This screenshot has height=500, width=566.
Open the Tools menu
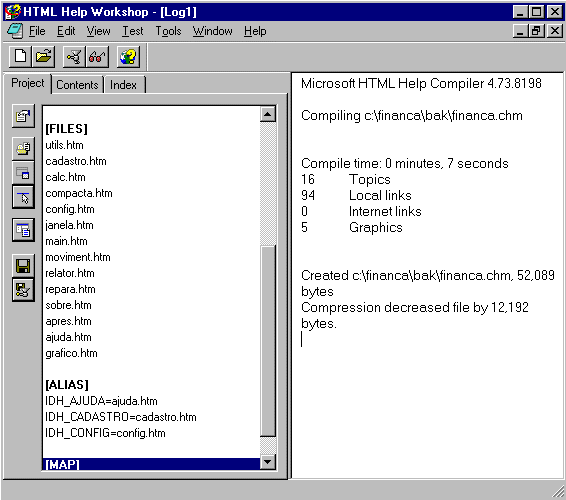tap(168, 31)
